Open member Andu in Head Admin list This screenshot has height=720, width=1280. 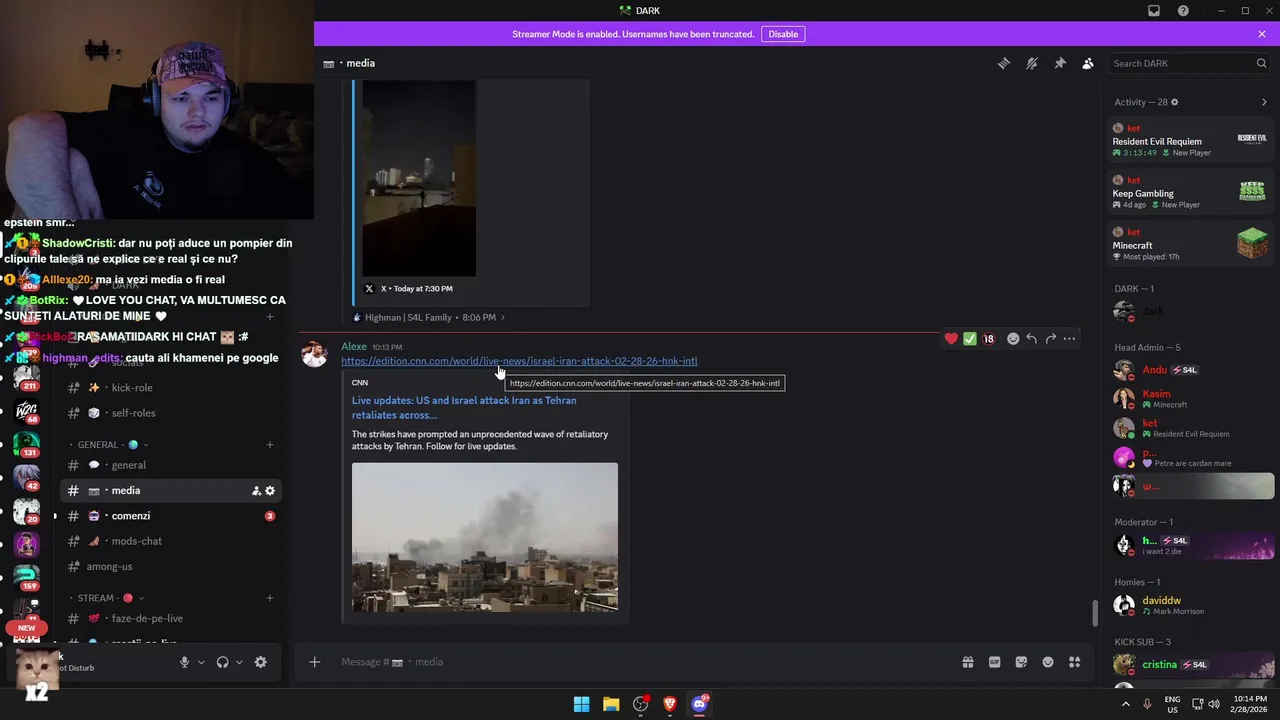click(x=1190, y=370)
